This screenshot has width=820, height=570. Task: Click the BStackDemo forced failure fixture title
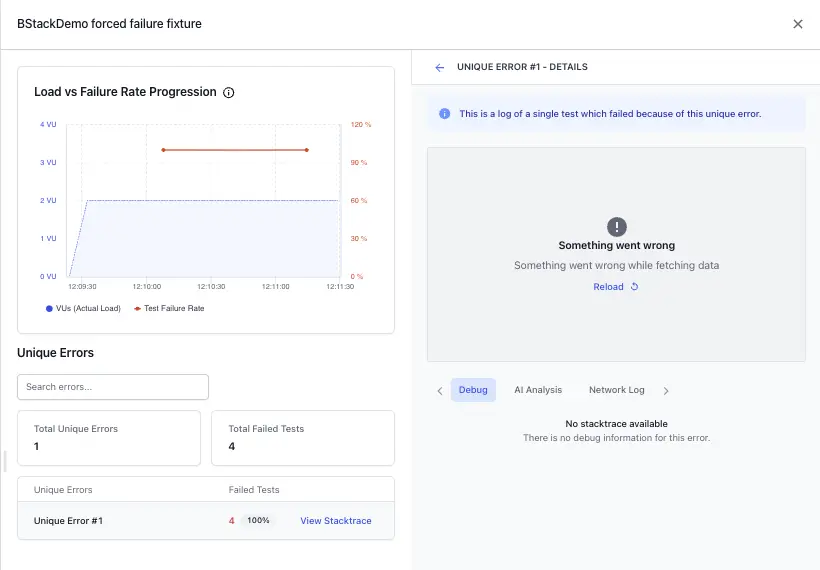point(109,24)
